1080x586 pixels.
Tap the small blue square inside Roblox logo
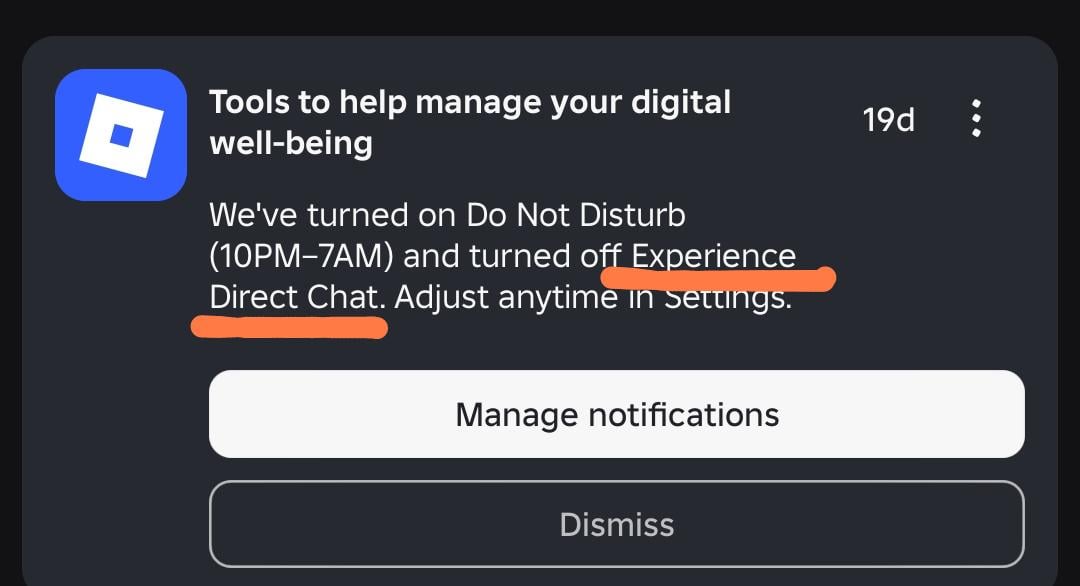(x=121, y=135)
